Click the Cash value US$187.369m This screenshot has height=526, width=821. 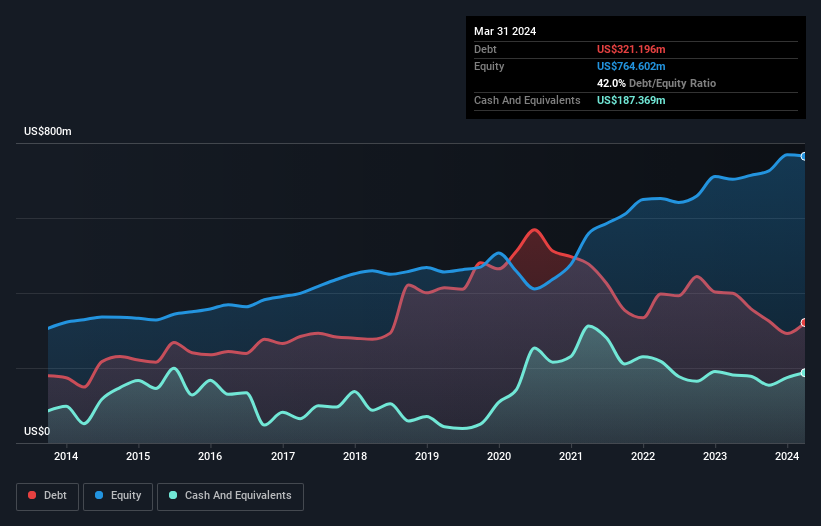[631, 100]
